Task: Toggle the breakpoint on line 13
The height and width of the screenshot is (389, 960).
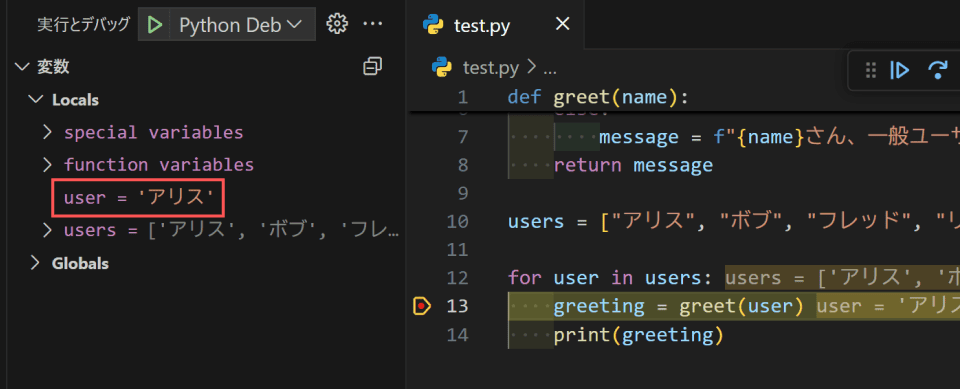Action: [x=422, y=305]
